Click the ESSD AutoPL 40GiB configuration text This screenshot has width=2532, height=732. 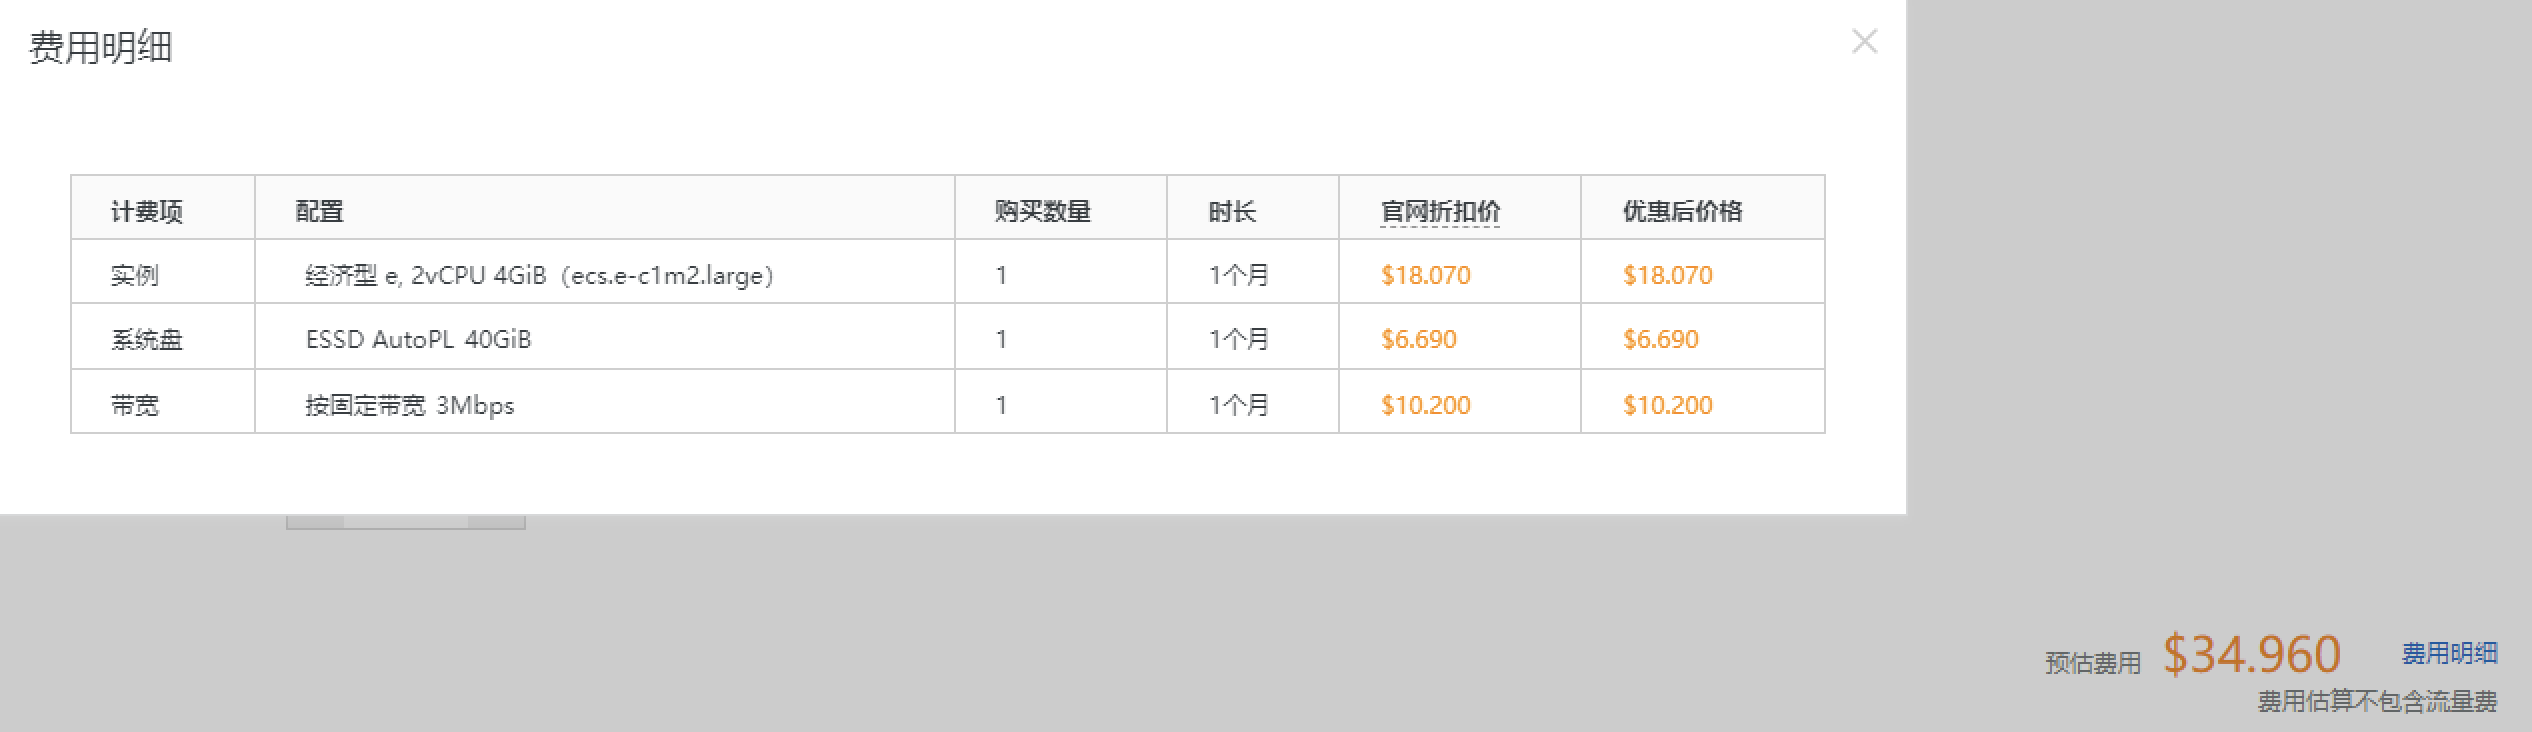418,339
